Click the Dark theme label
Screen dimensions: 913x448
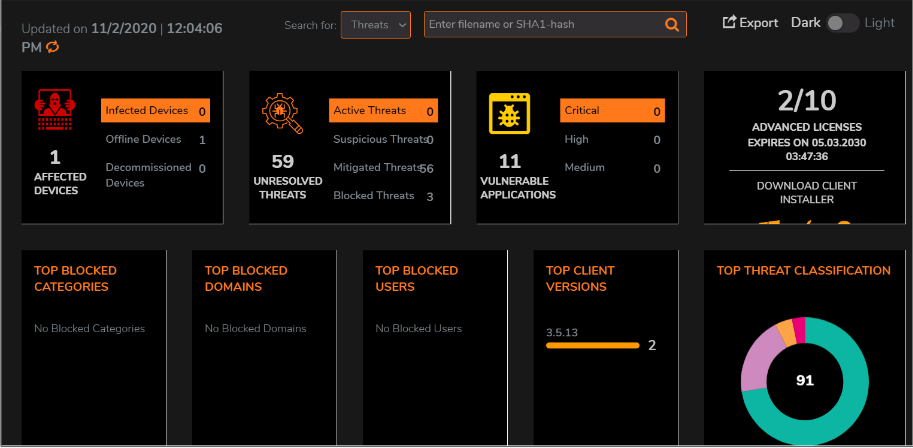point(806,23)
